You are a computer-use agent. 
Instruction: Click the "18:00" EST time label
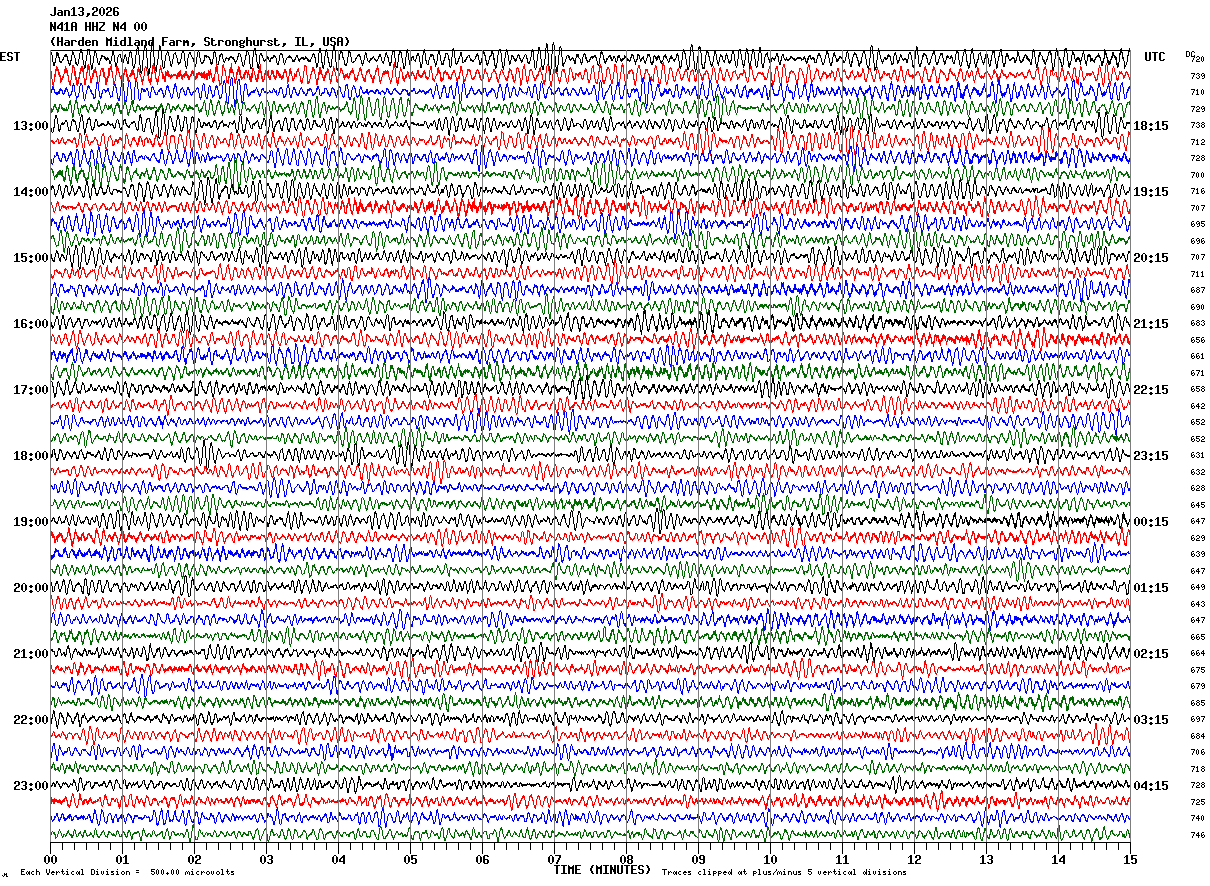30,456
